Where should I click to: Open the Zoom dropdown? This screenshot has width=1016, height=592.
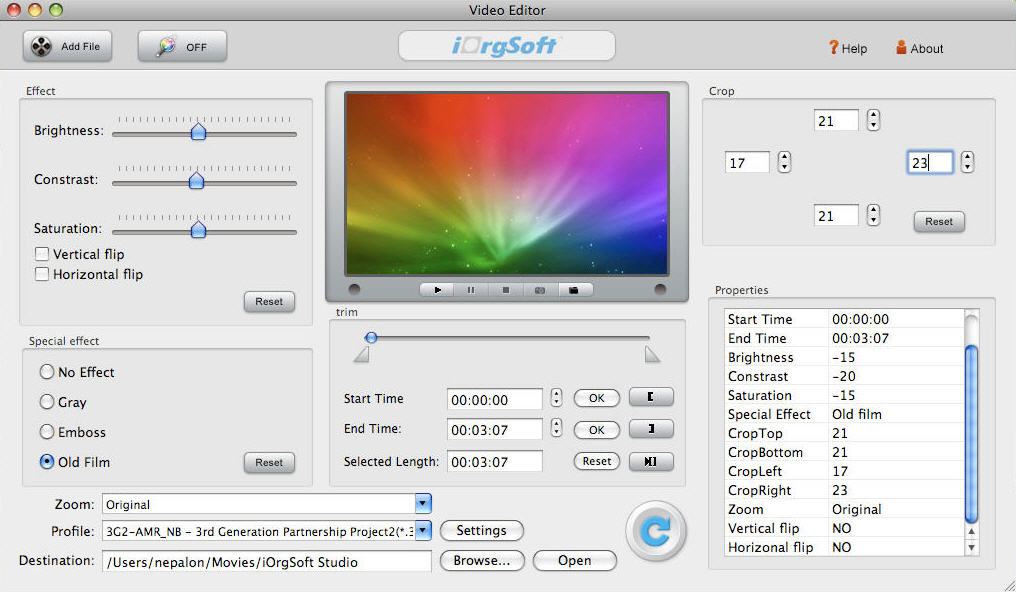(x=422, y=504)
